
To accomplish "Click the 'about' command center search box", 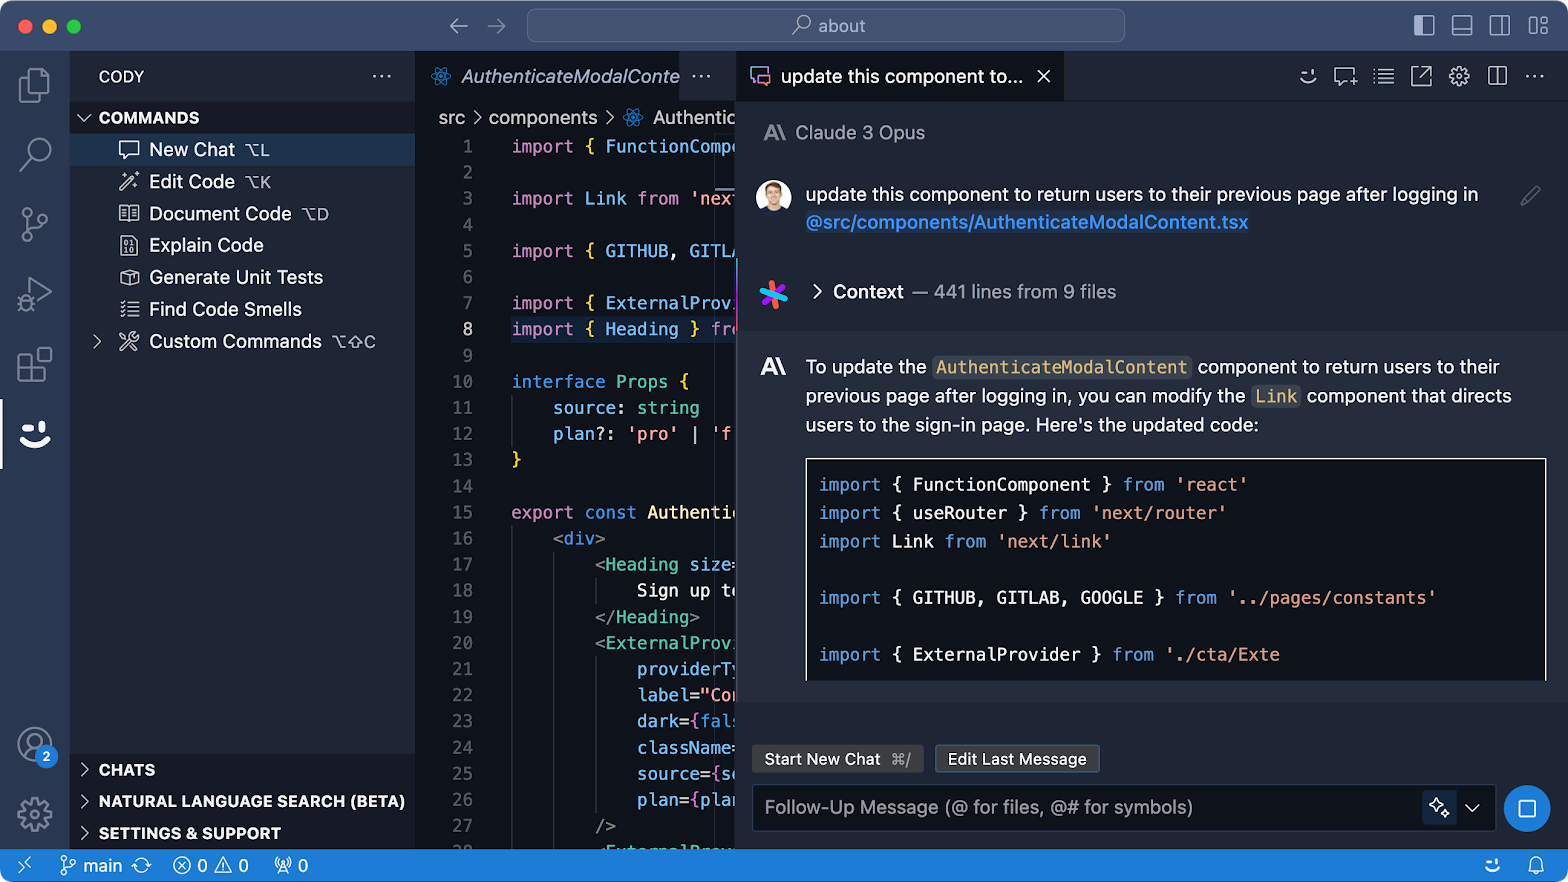I will (x=826, y=26).
